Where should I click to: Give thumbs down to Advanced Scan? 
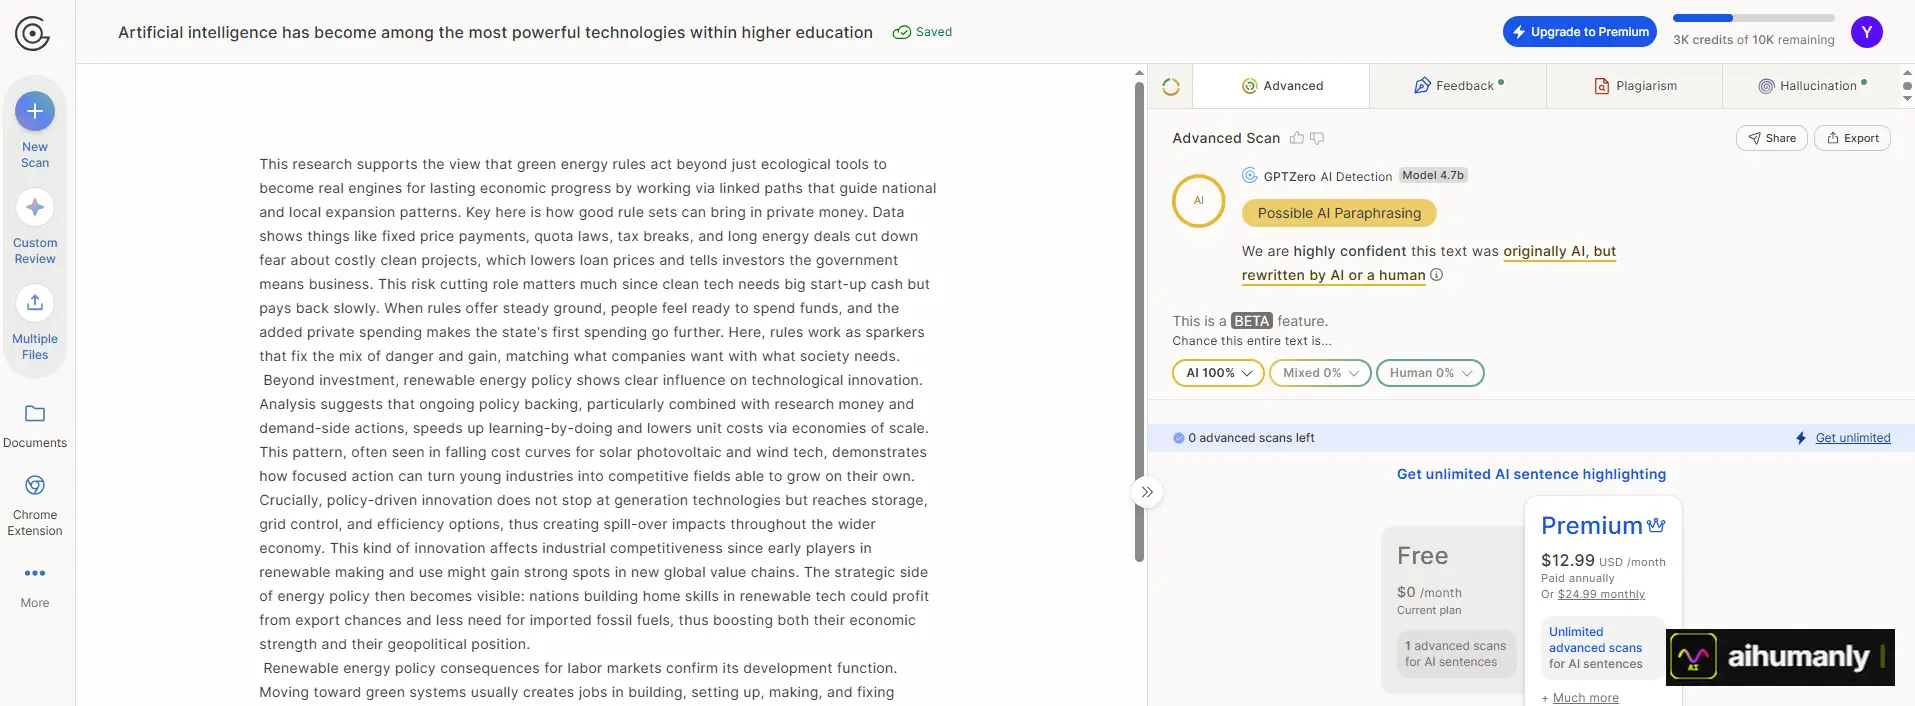coord(1317,138)
